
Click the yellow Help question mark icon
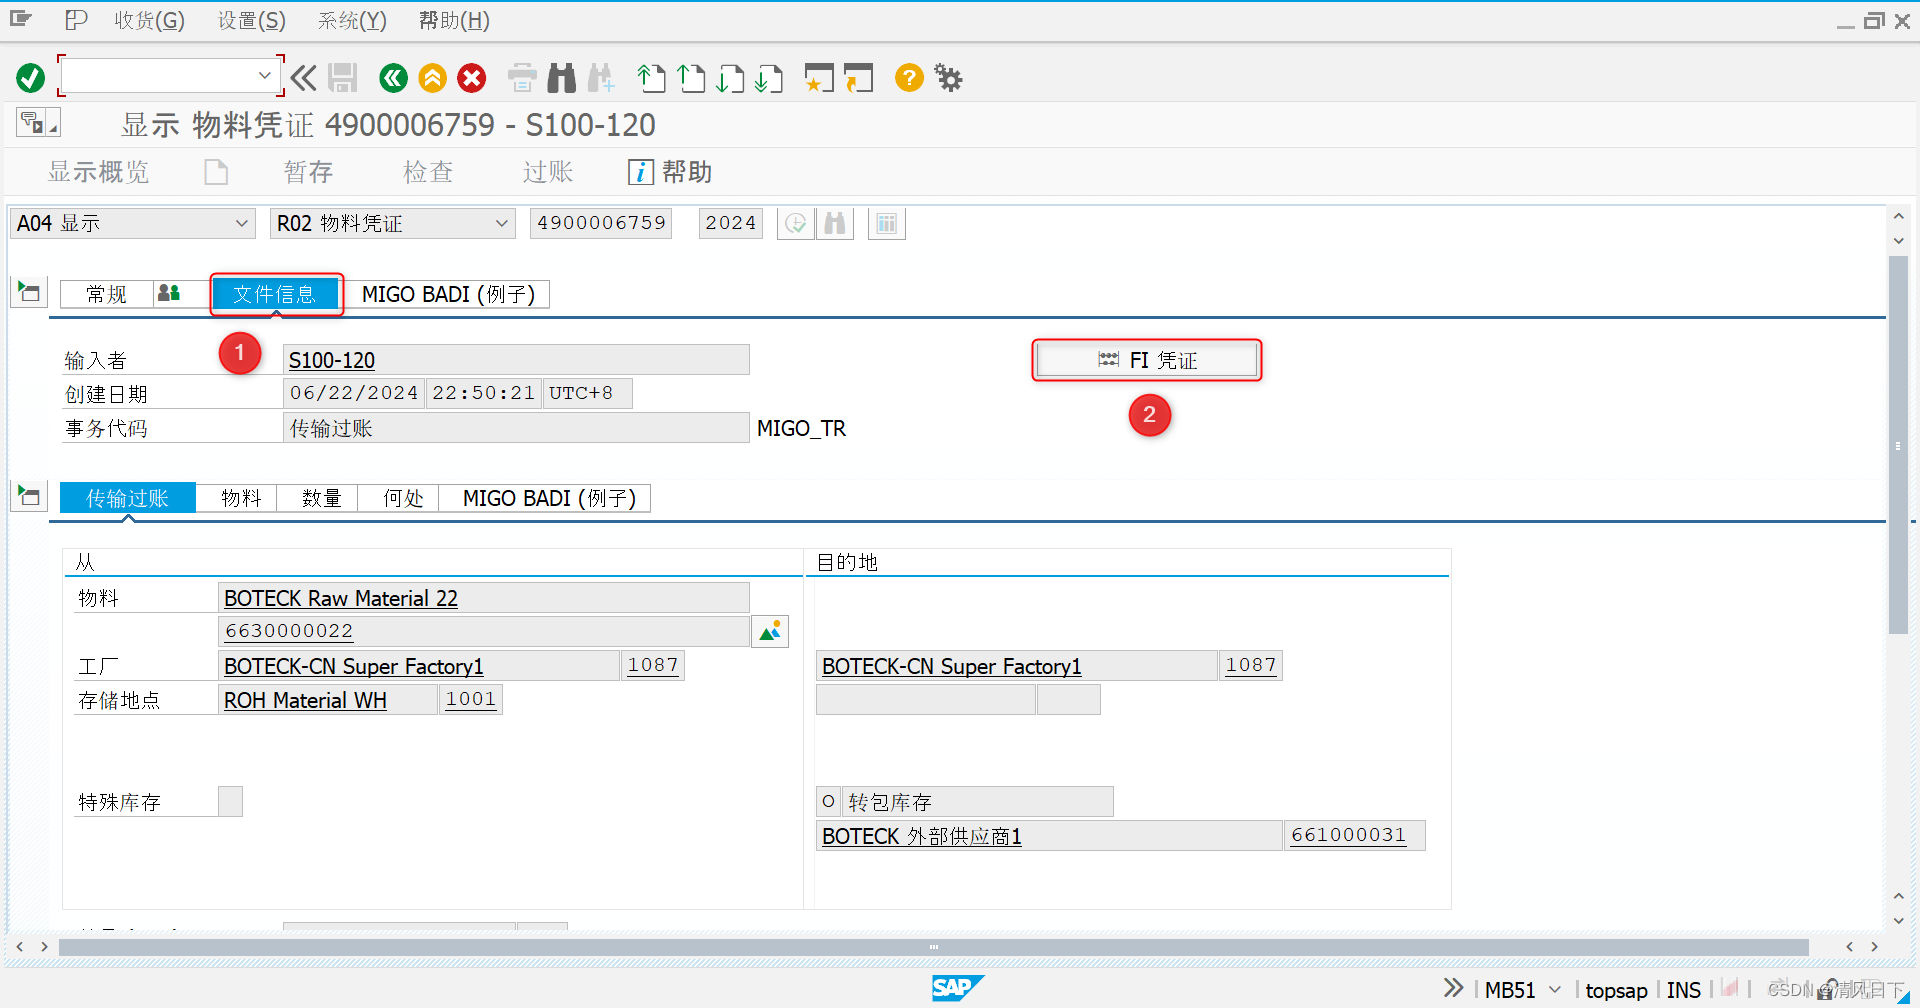coord(909,77)
